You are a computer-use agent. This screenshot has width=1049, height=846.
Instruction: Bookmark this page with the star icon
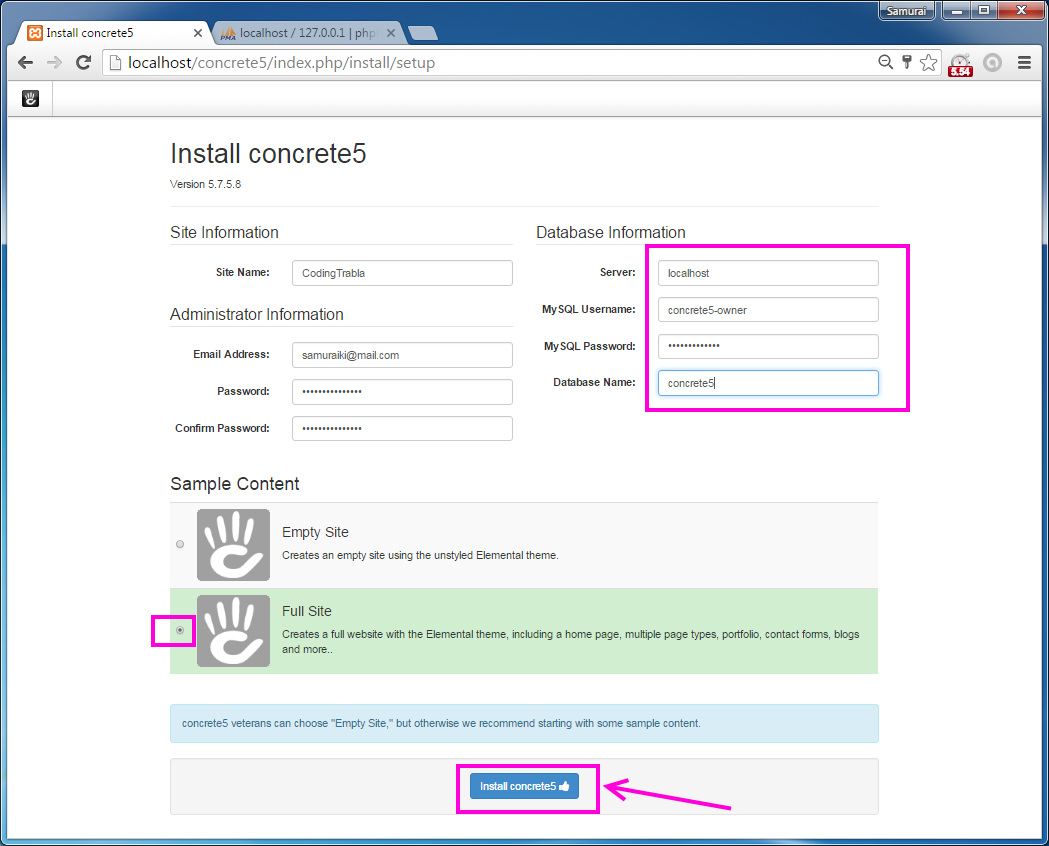(x=929, y=62)
